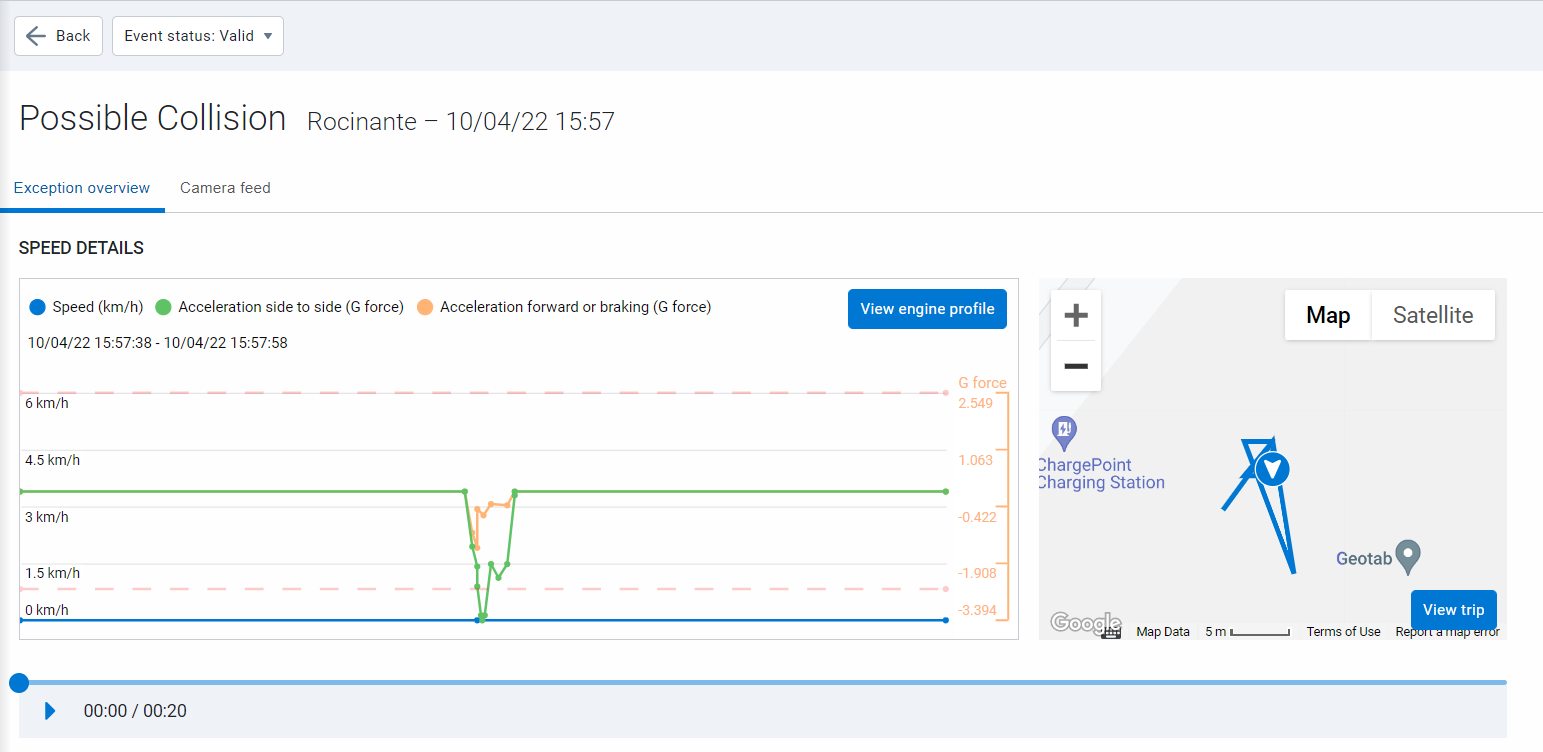
Task: Zoom out on the map
Action: click(1076, 366)
